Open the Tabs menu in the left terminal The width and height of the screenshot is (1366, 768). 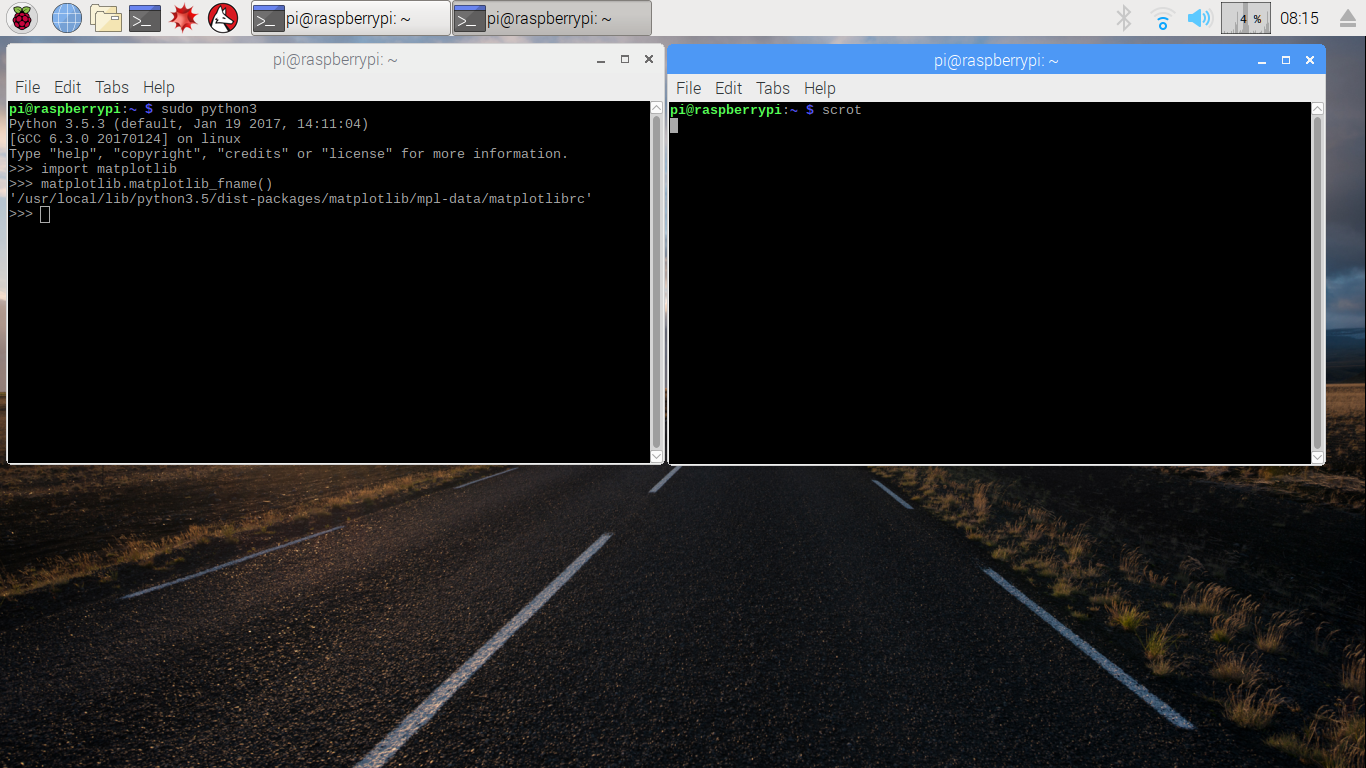click(112, 87)
